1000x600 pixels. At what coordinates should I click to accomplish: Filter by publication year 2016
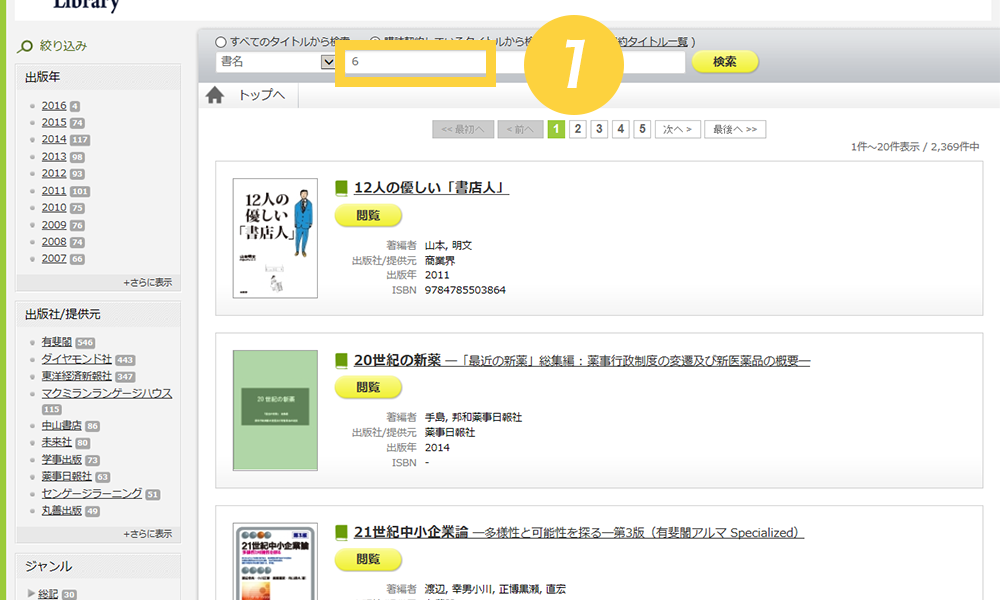(54, 106)
